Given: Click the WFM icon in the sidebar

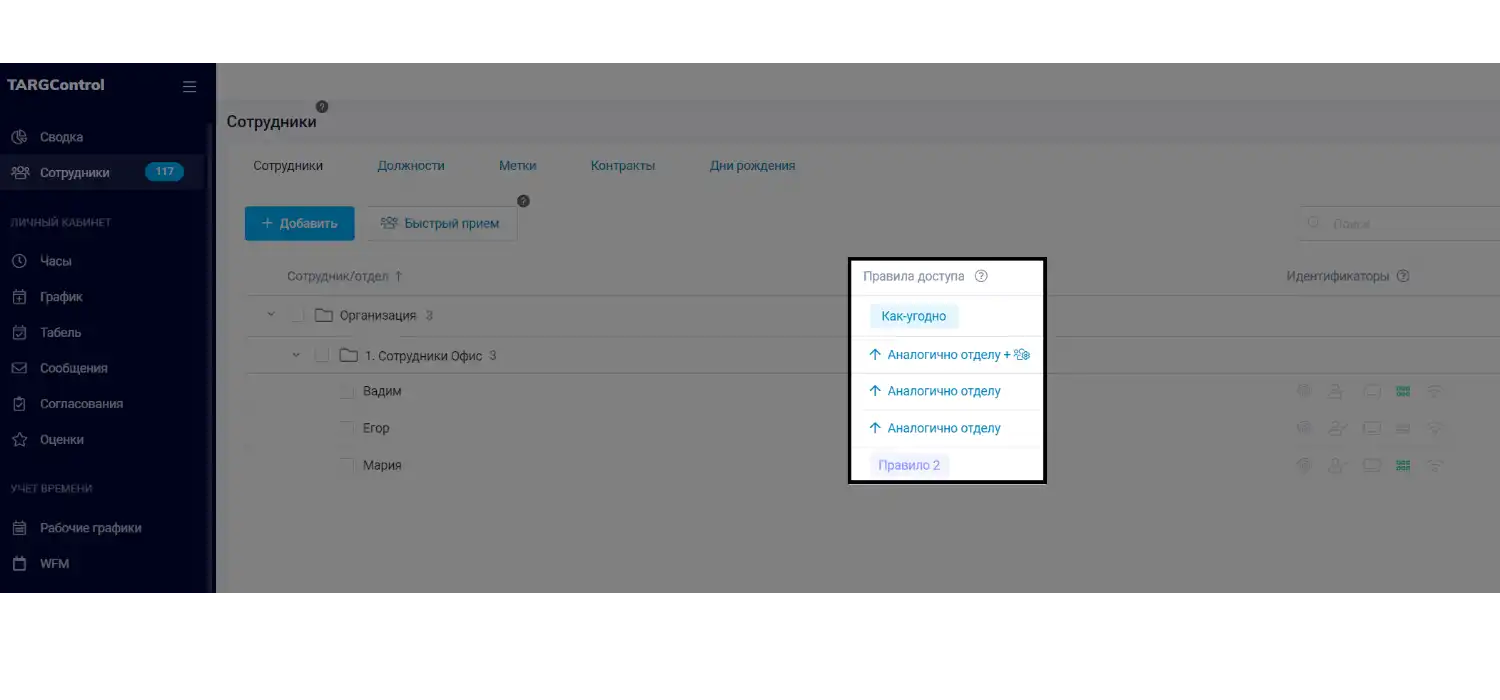Looking at the screenshot, I should coord(19,563).
